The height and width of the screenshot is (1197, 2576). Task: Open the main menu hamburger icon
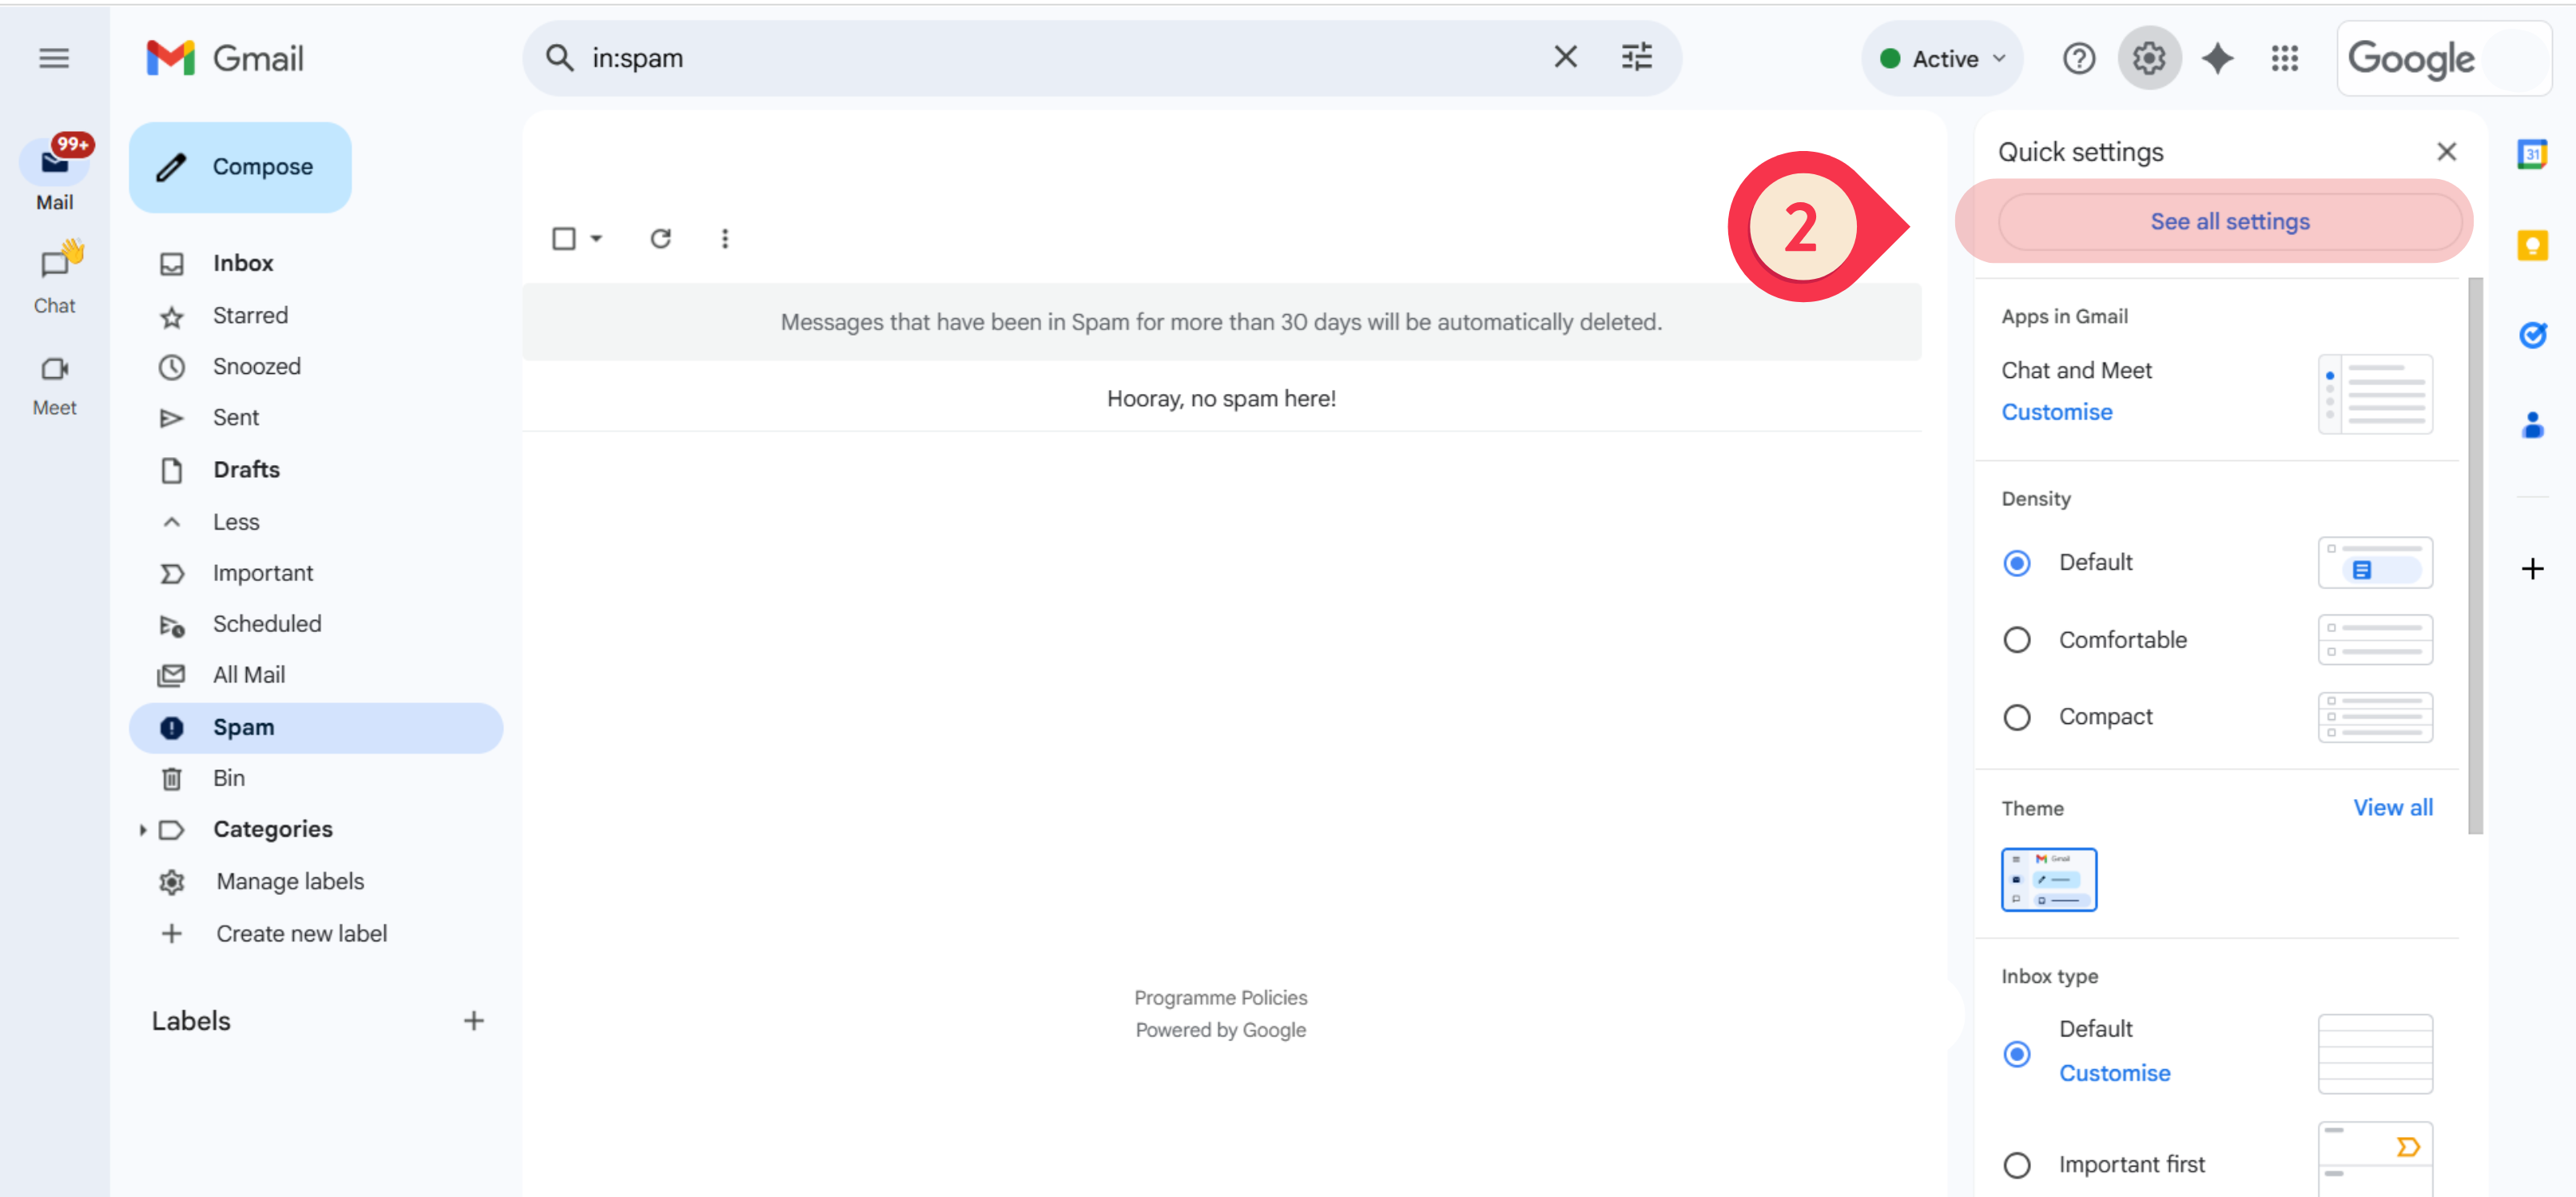(54, 58)
